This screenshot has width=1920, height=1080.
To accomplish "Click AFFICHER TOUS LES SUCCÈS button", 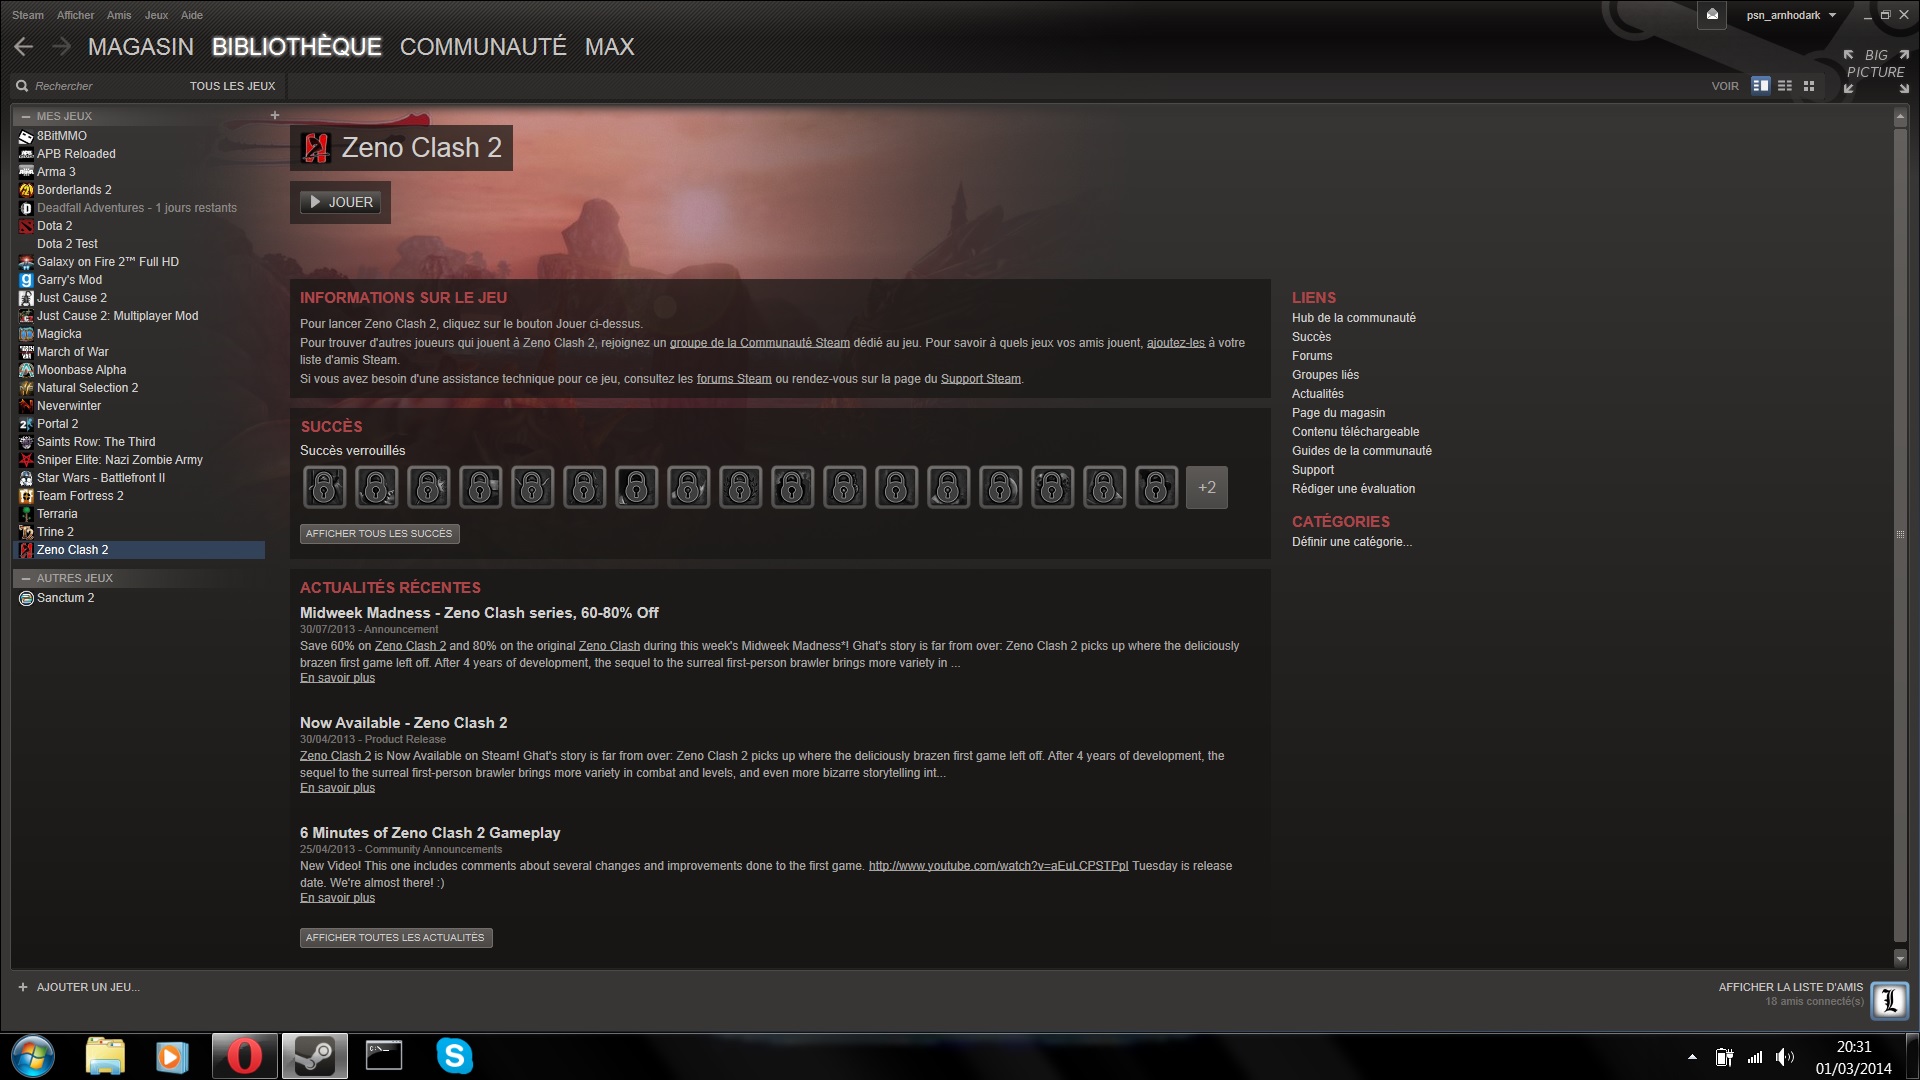I will coord(379,534).
